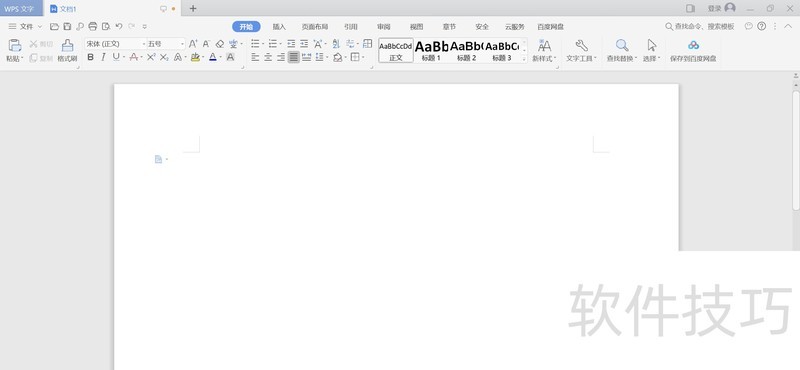Pick the font color A swatch
The image size is (800, 370).
(x=213, y=57)
